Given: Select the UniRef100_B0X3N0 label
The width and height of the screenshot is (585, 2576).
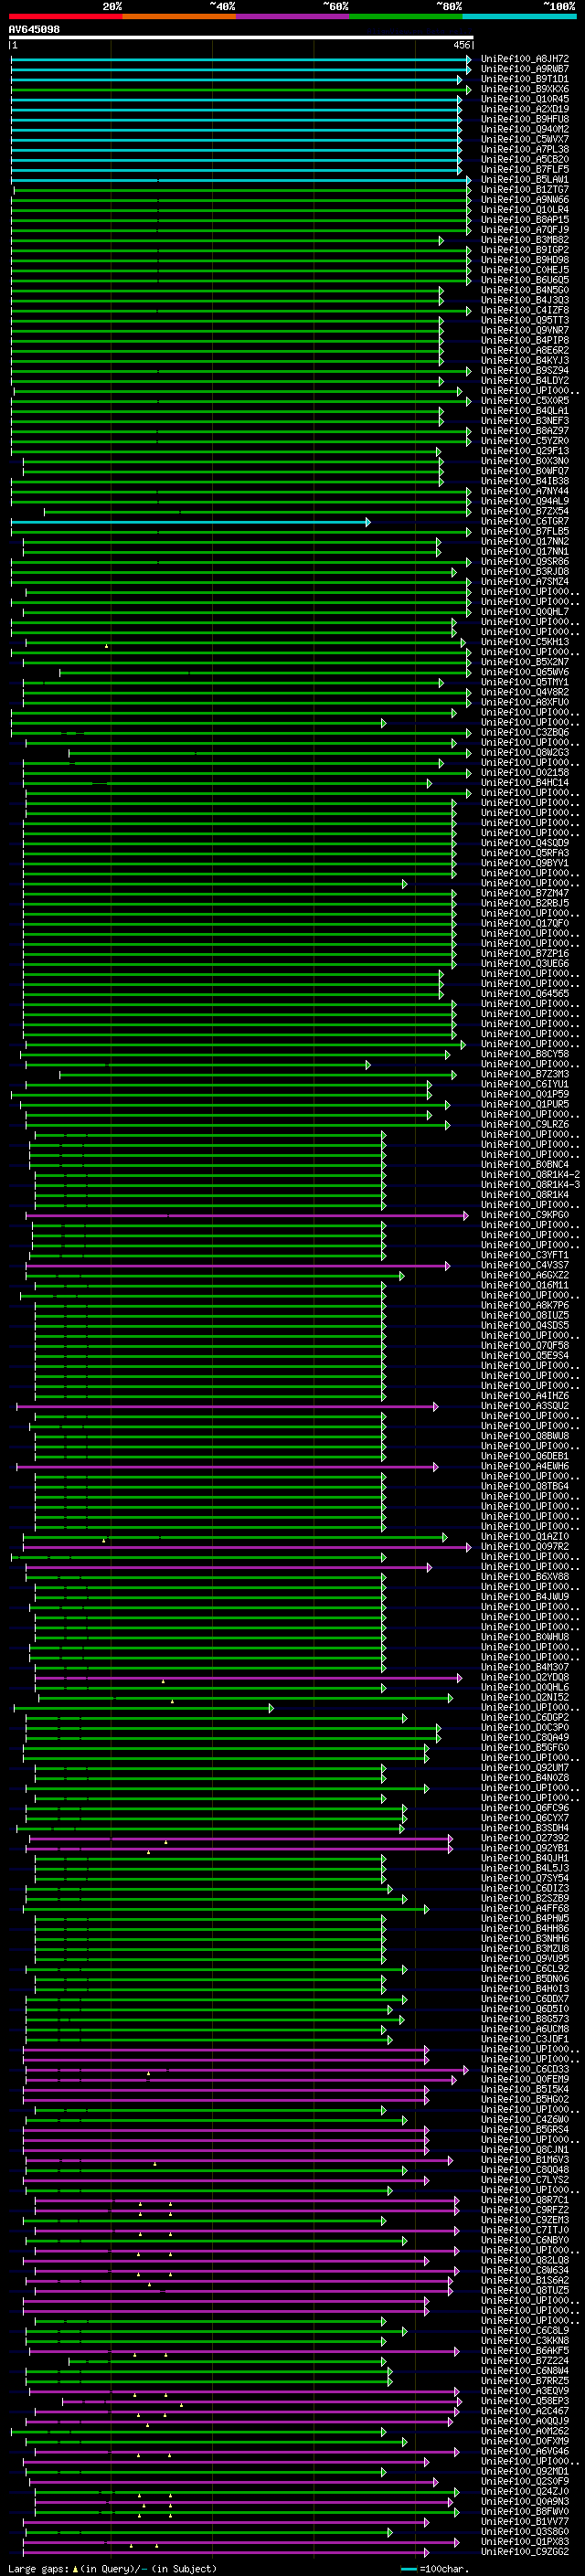Looking at the screenshot, I should [525, 461].
